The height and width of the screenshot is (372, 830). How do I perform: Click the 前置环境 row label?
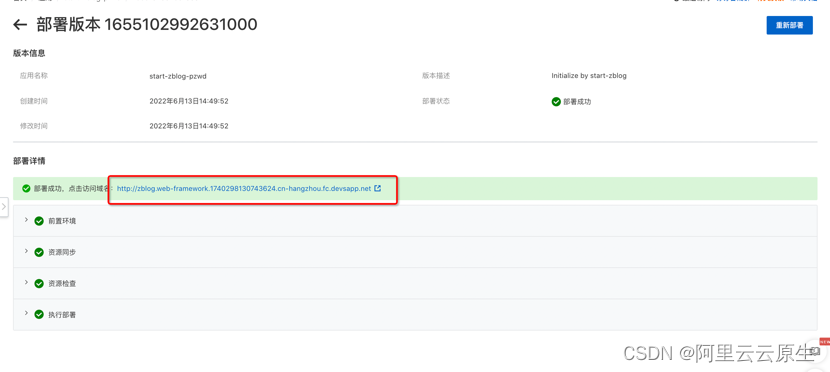62,221
